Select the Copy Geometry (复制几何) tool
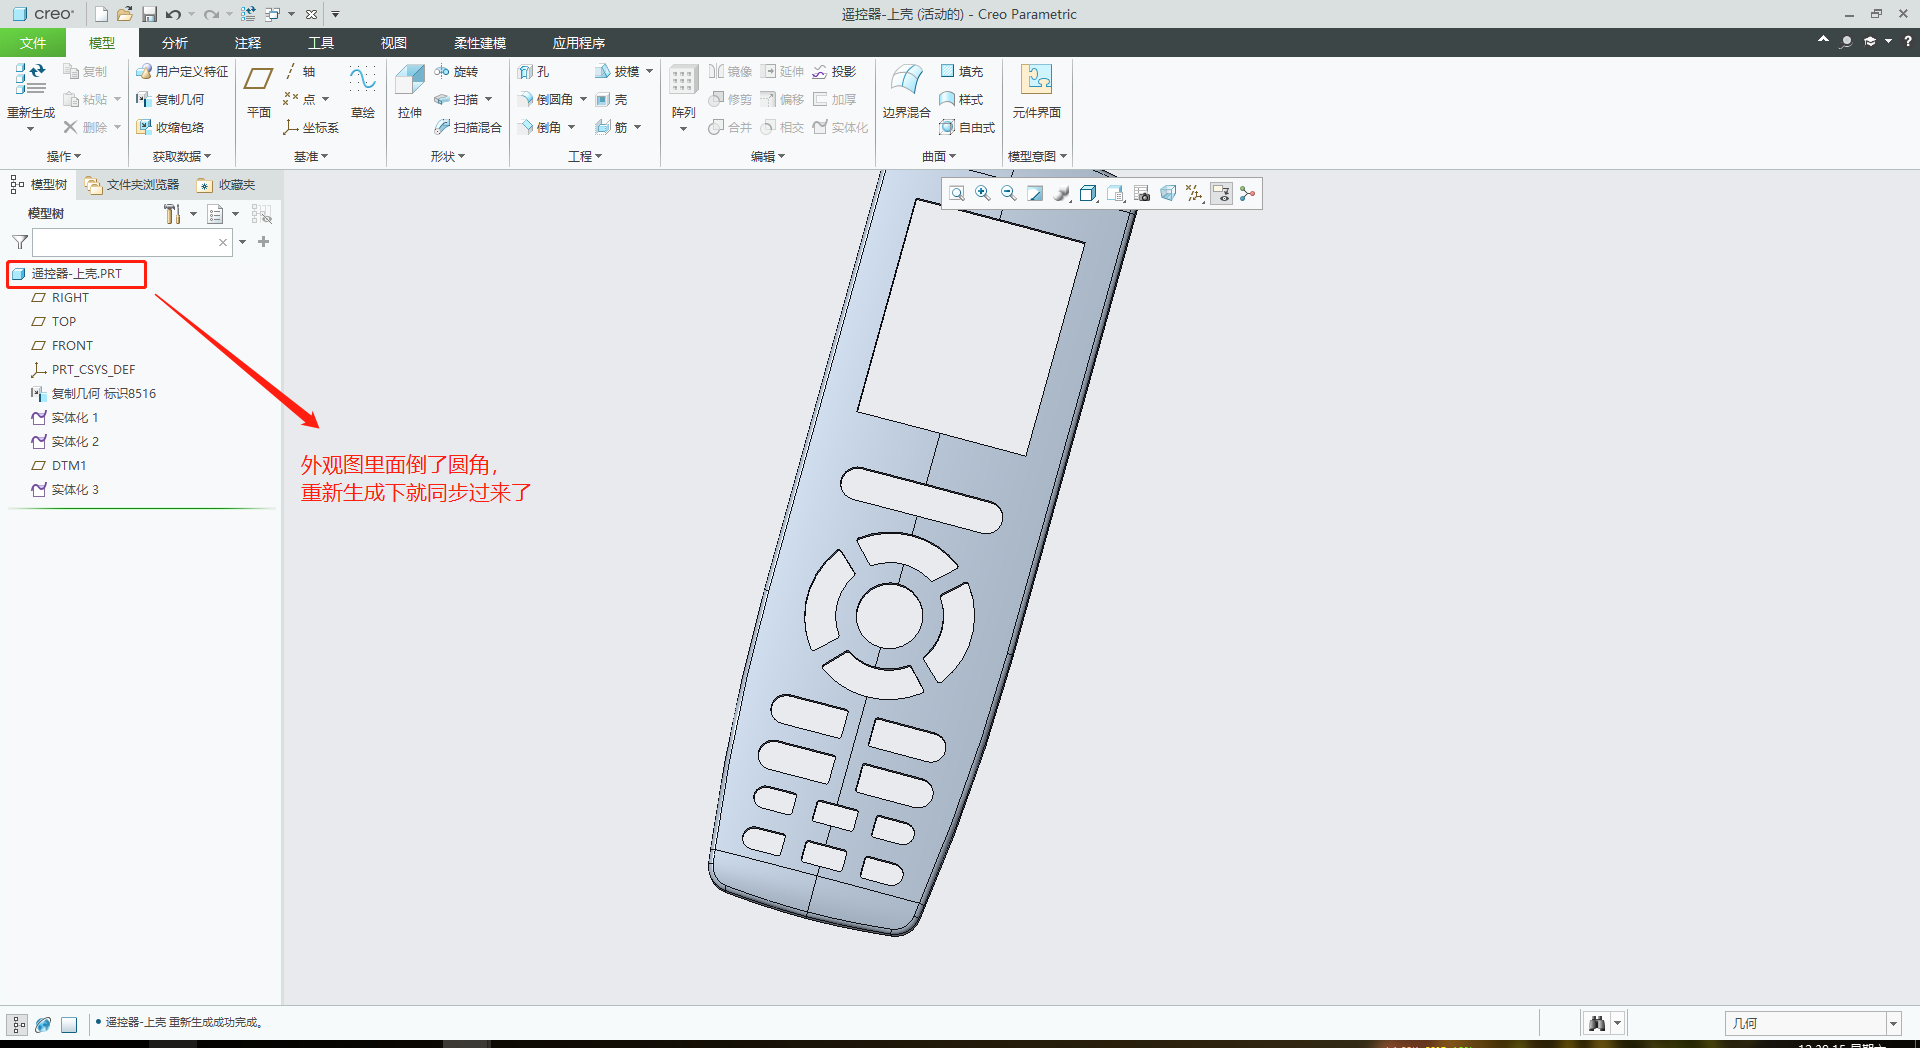 170,100
